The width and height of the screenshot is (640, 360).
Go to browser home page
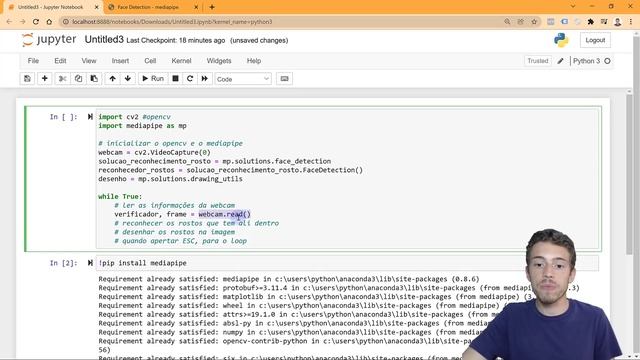pos(49,22)
